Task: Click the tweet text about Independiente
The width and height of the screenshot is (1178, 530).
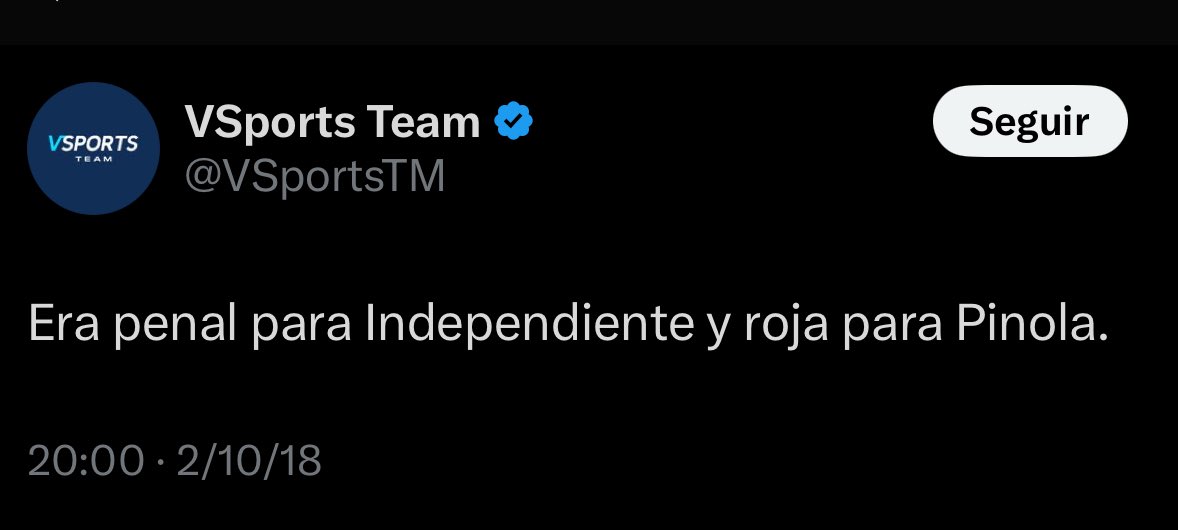Action: (568, 325)
